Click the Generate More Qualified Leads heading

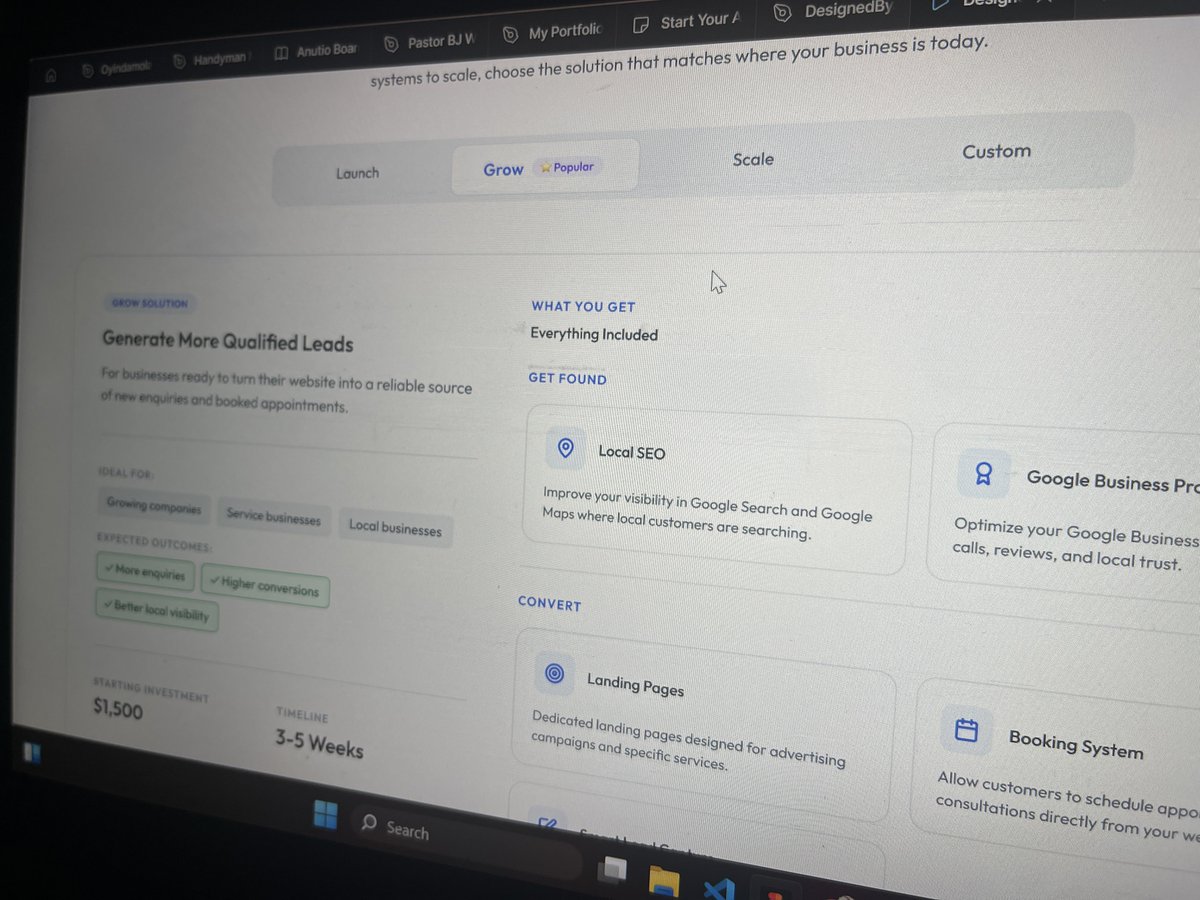[x=228, y=342]
